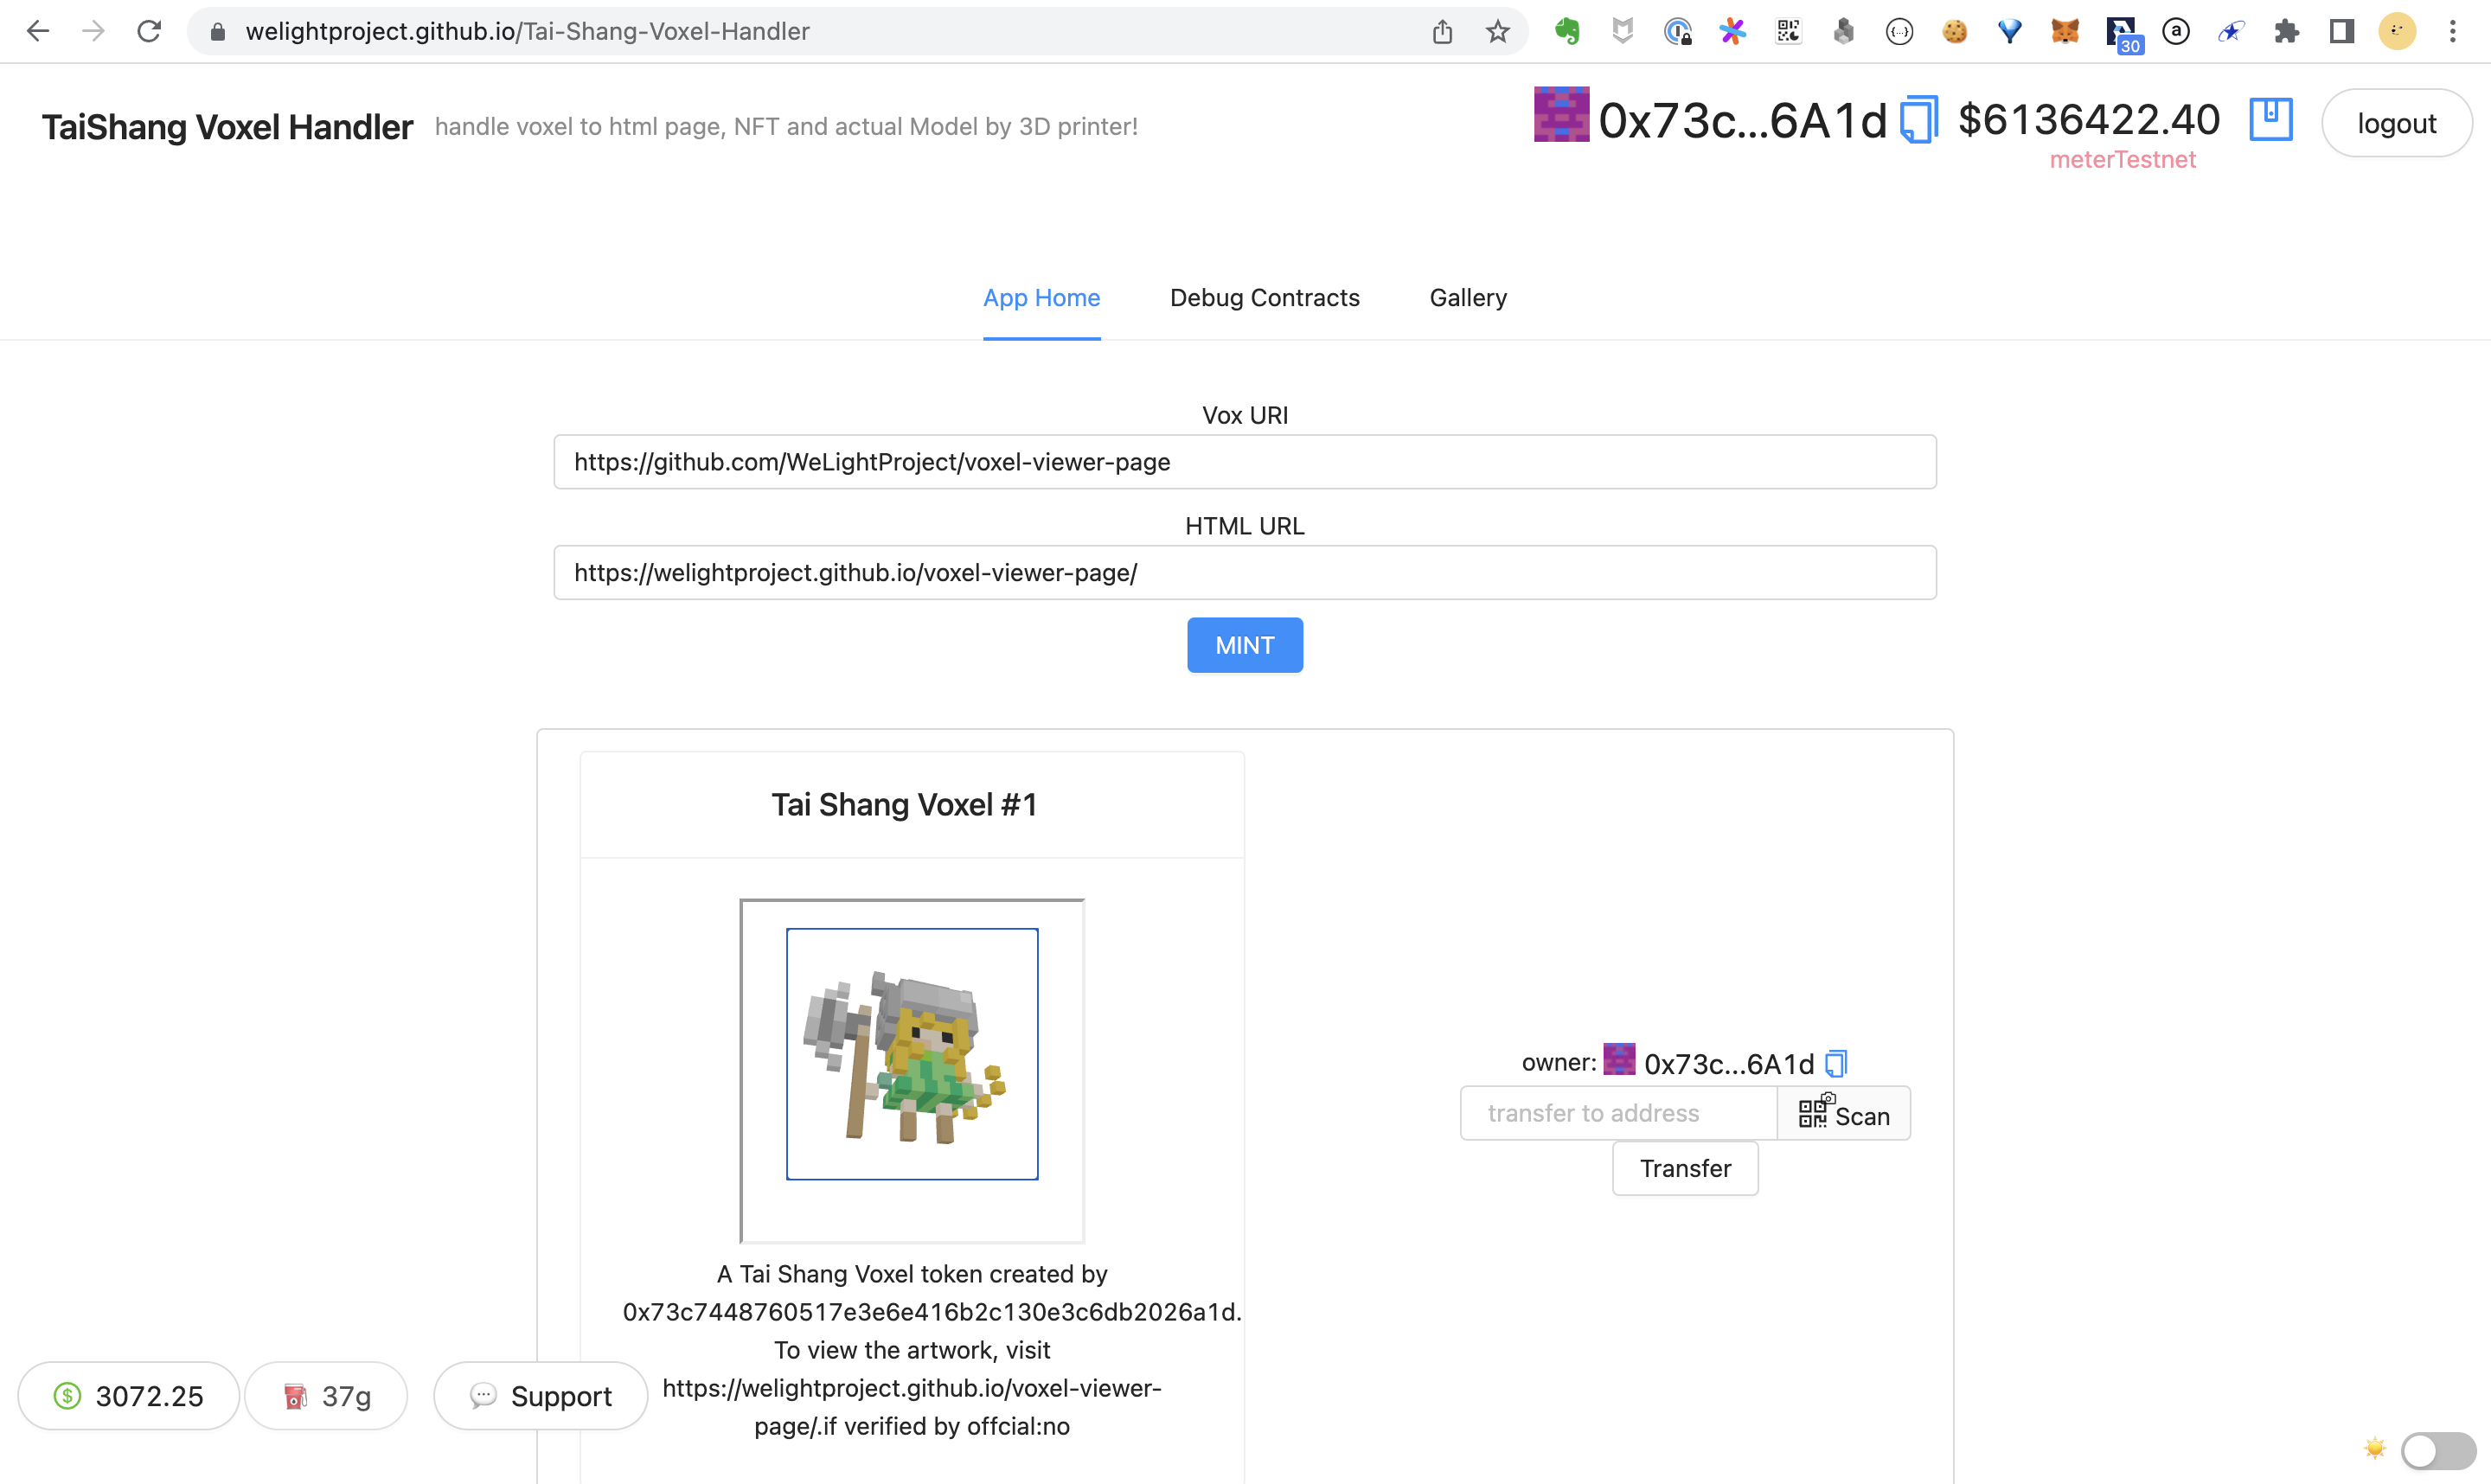Copy the owner address of Voxel #1
Image resolution: width=2491 pixels, height=1484 pixels.
1836,1063
